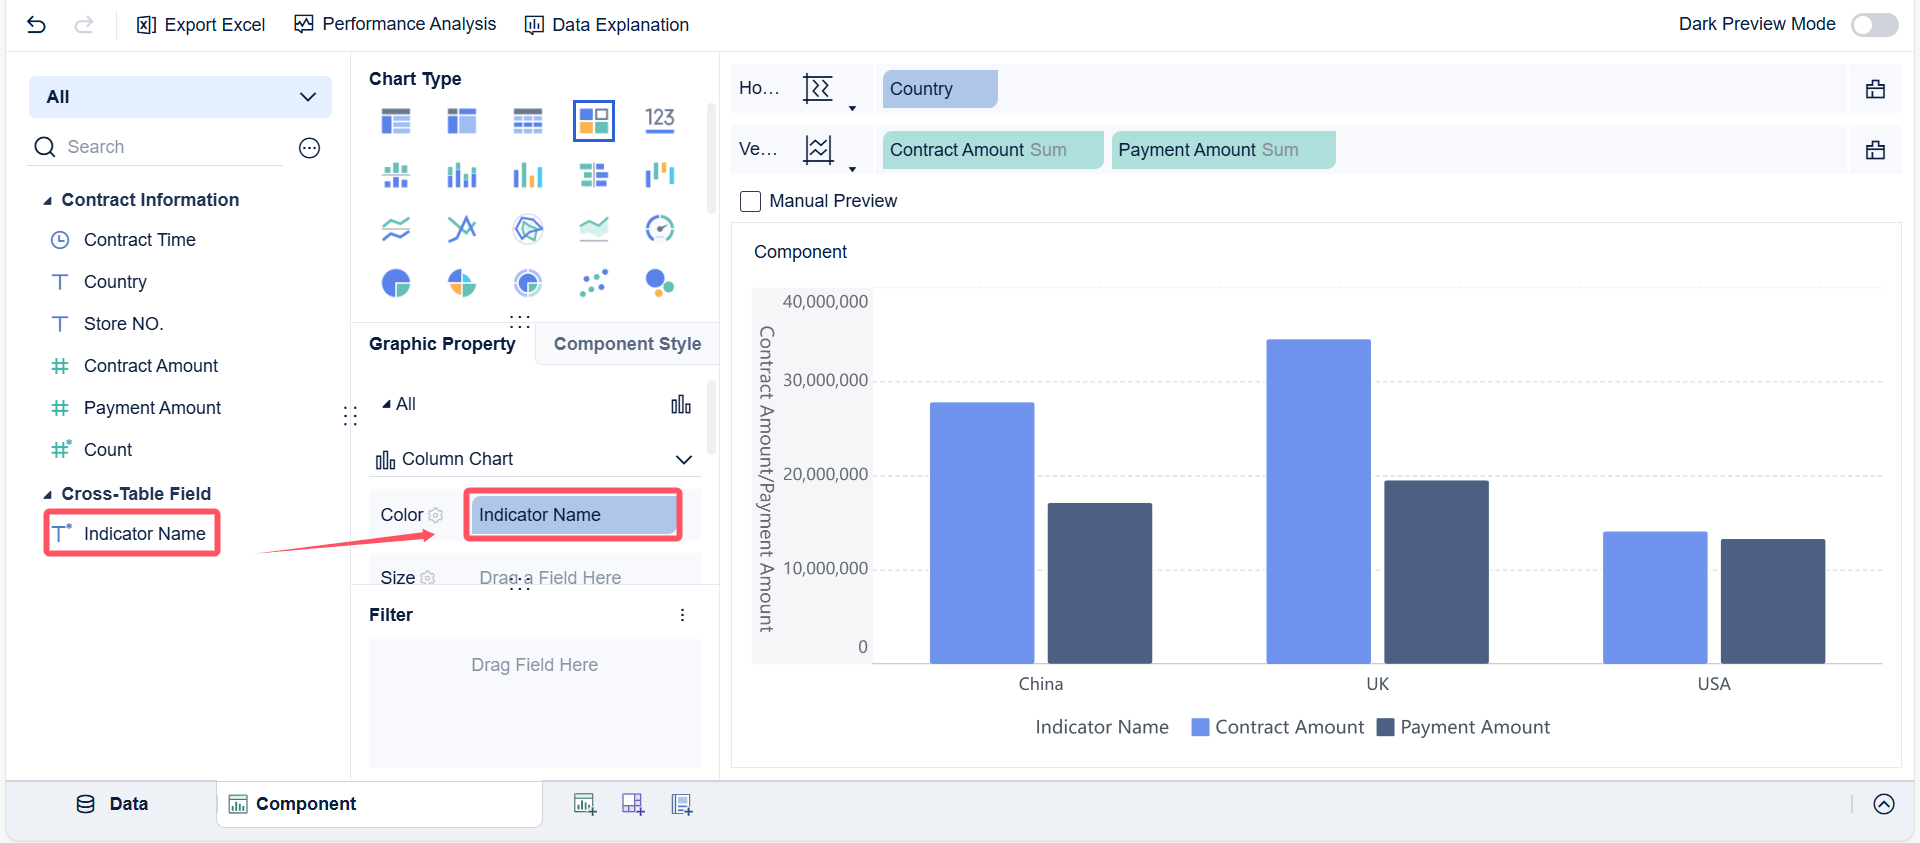Select the scatter chart icon
Screen dimensions: 1920x843
click(x=594, y=283)
